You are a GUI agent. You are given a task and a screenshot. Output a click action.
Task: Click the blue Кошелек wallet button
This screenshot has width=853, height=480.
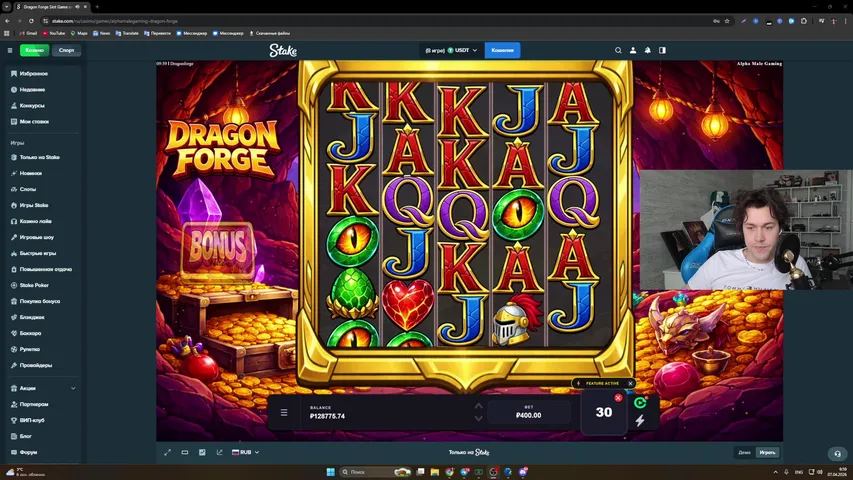(x=500, y=50)
